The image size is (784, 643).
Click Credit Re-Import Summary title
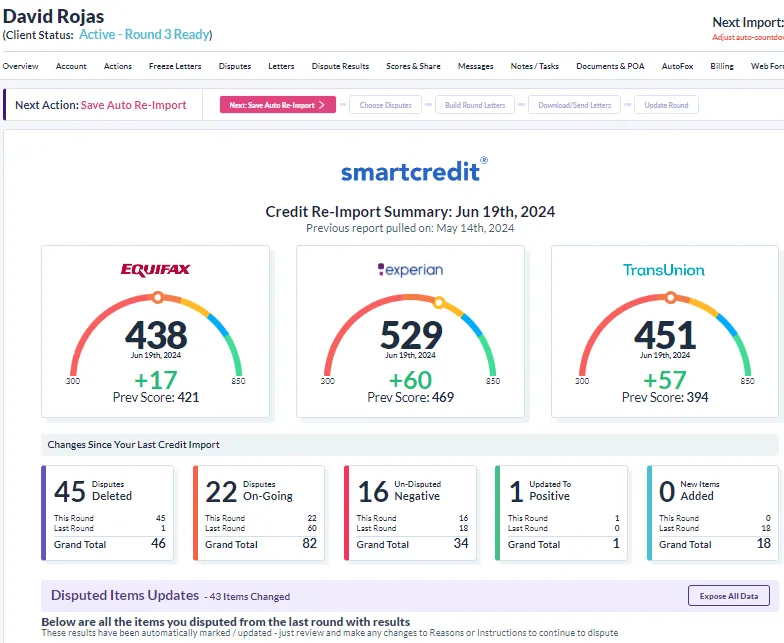410,212
